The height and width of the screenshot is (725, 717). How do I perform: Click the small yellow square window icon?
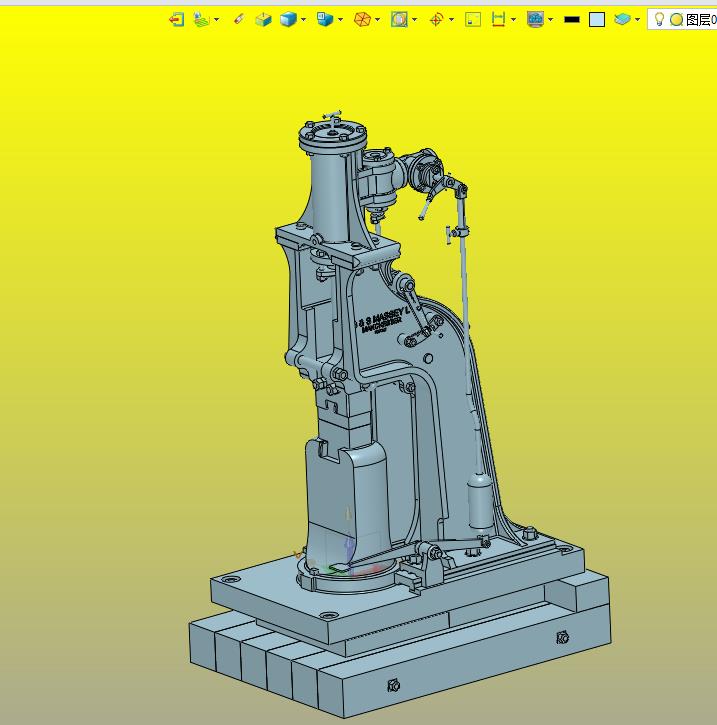(473, 19)
